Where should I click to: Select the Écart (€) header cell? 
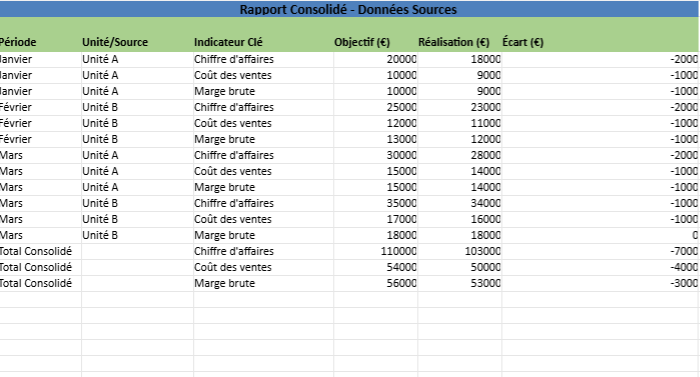(600, 42)
